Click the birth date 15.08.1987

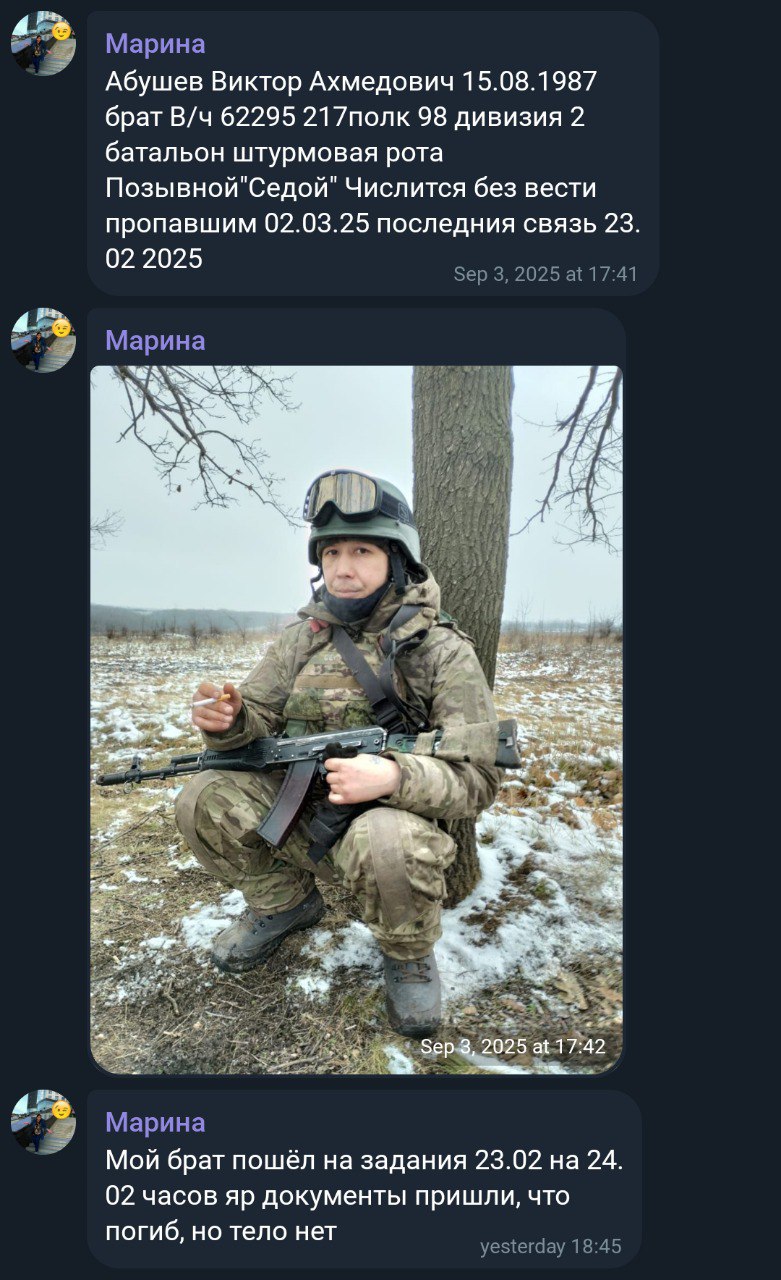529,81
